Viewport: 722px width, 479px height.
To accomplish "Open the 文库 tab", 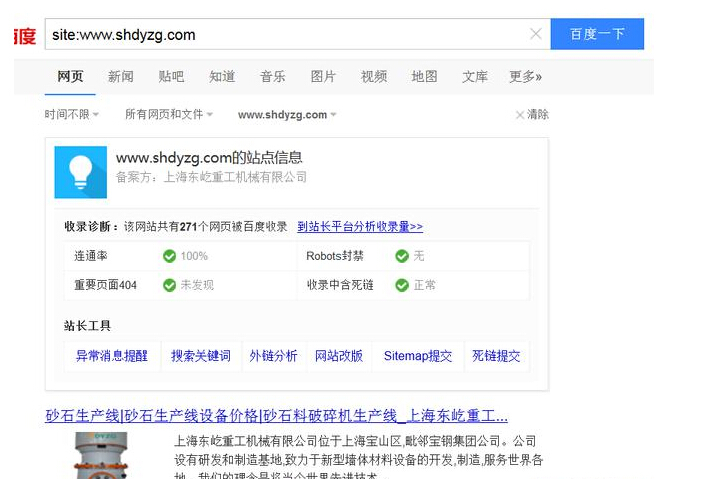I will [x=475, y=76].
